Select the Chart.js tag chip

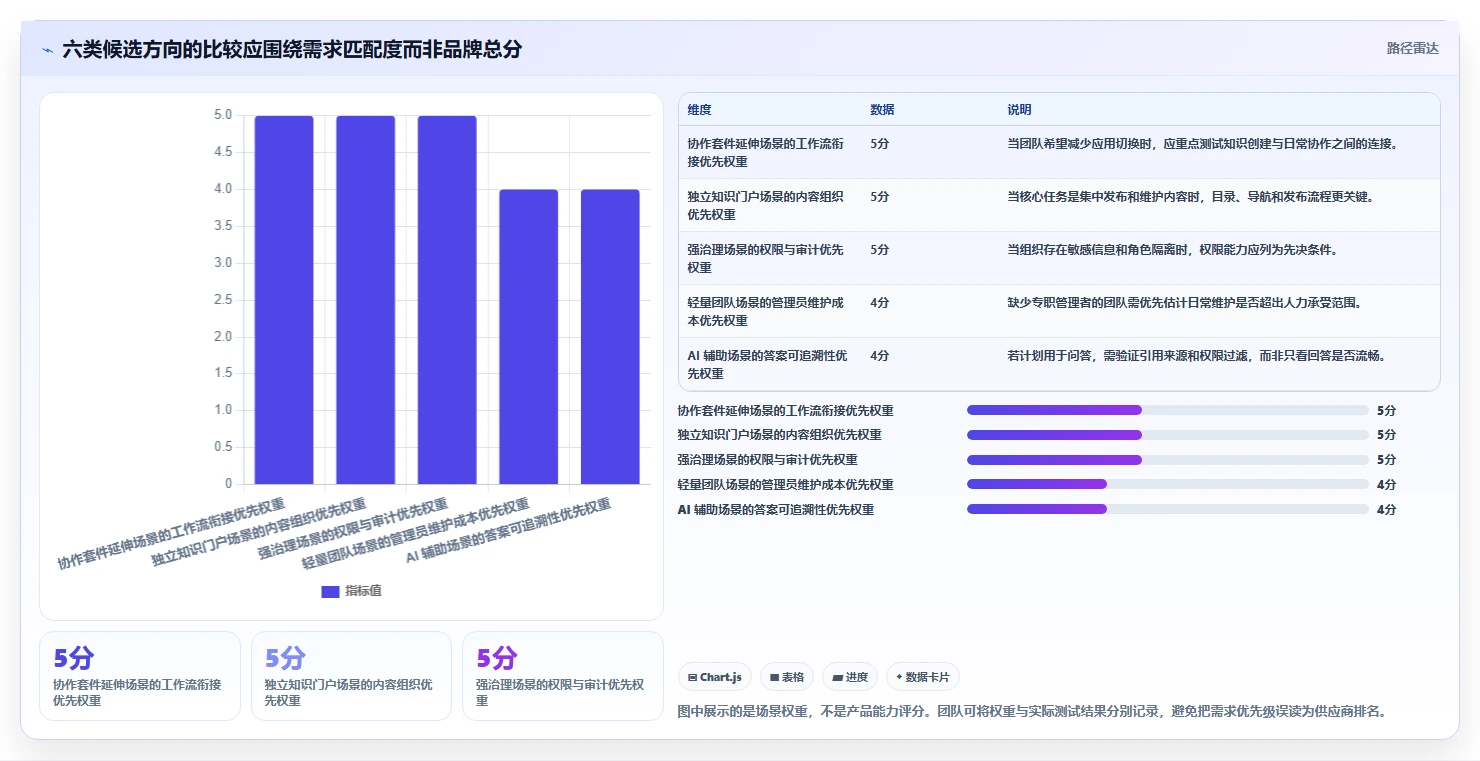715,677
